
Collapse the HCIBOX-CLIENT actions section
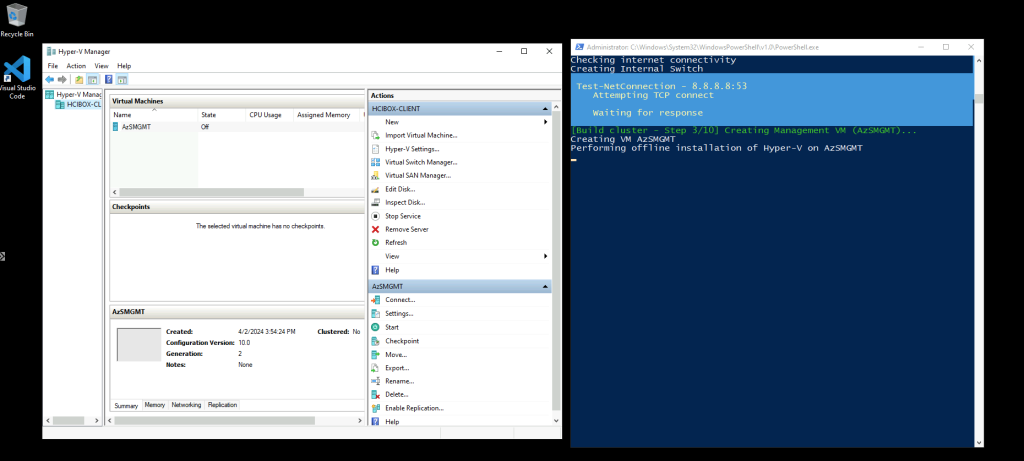pos(545,108)
